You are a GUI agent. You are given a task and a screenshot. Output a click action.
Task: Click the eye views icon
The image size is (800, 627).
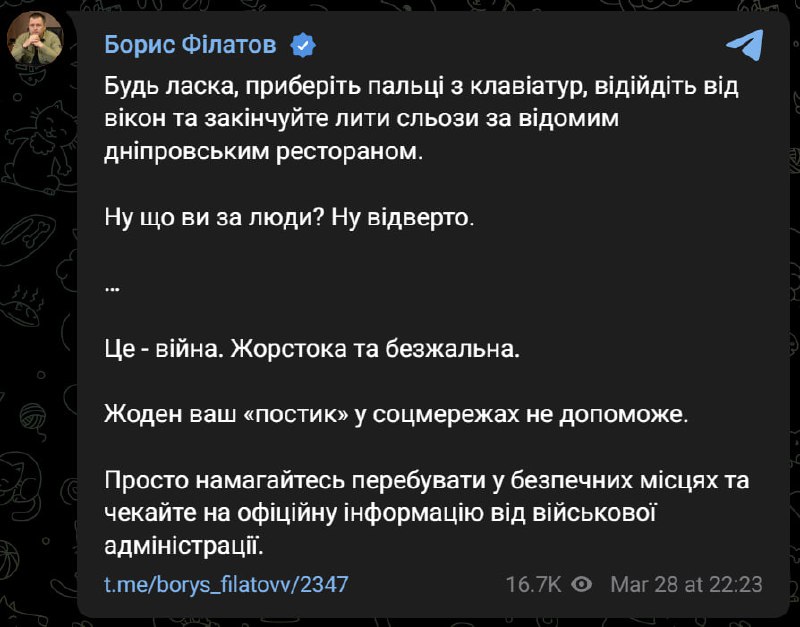[584, 584]
